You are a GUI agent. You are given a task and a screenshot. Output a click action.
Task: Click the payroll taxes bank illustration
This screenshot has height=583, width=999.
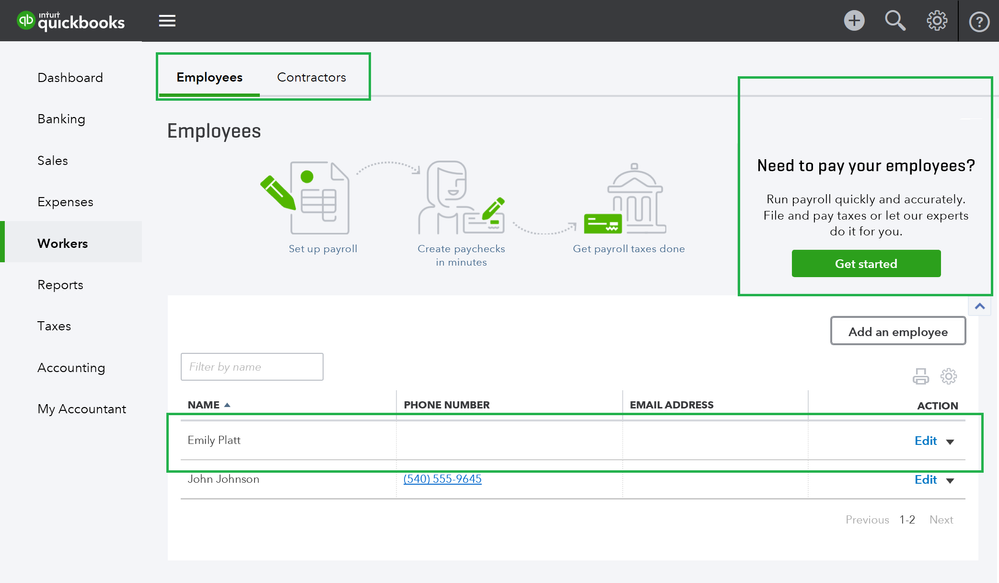(625, 199)
